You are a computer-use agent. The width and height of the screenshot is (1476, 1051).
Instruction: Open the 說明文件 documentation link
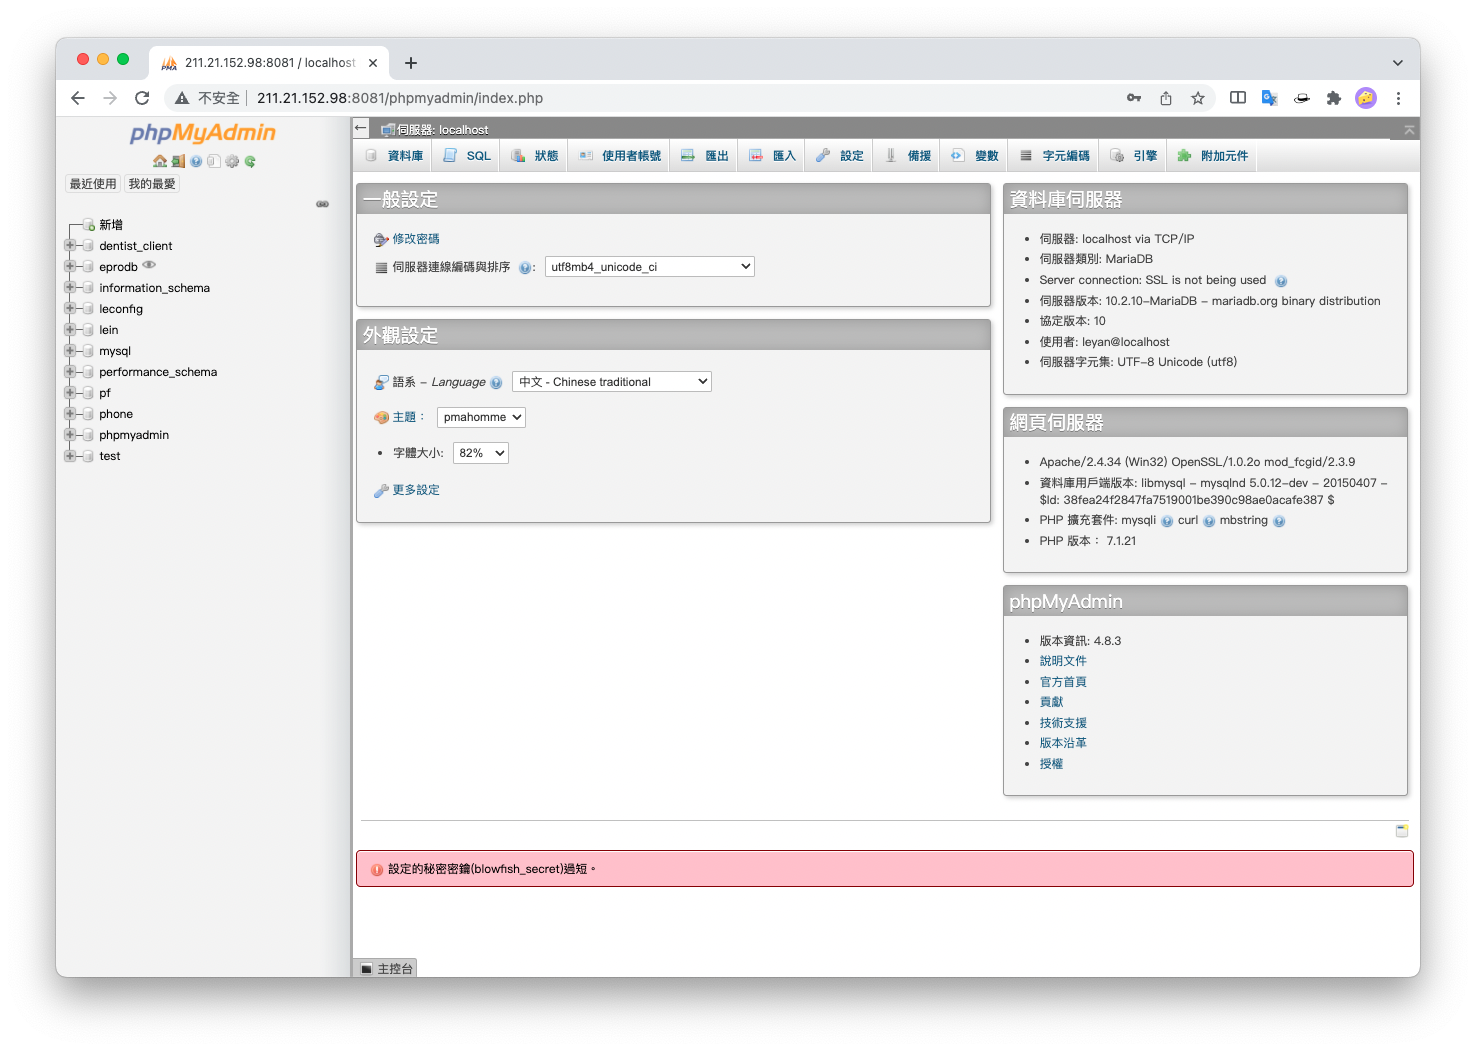[x=1063, y=661]
